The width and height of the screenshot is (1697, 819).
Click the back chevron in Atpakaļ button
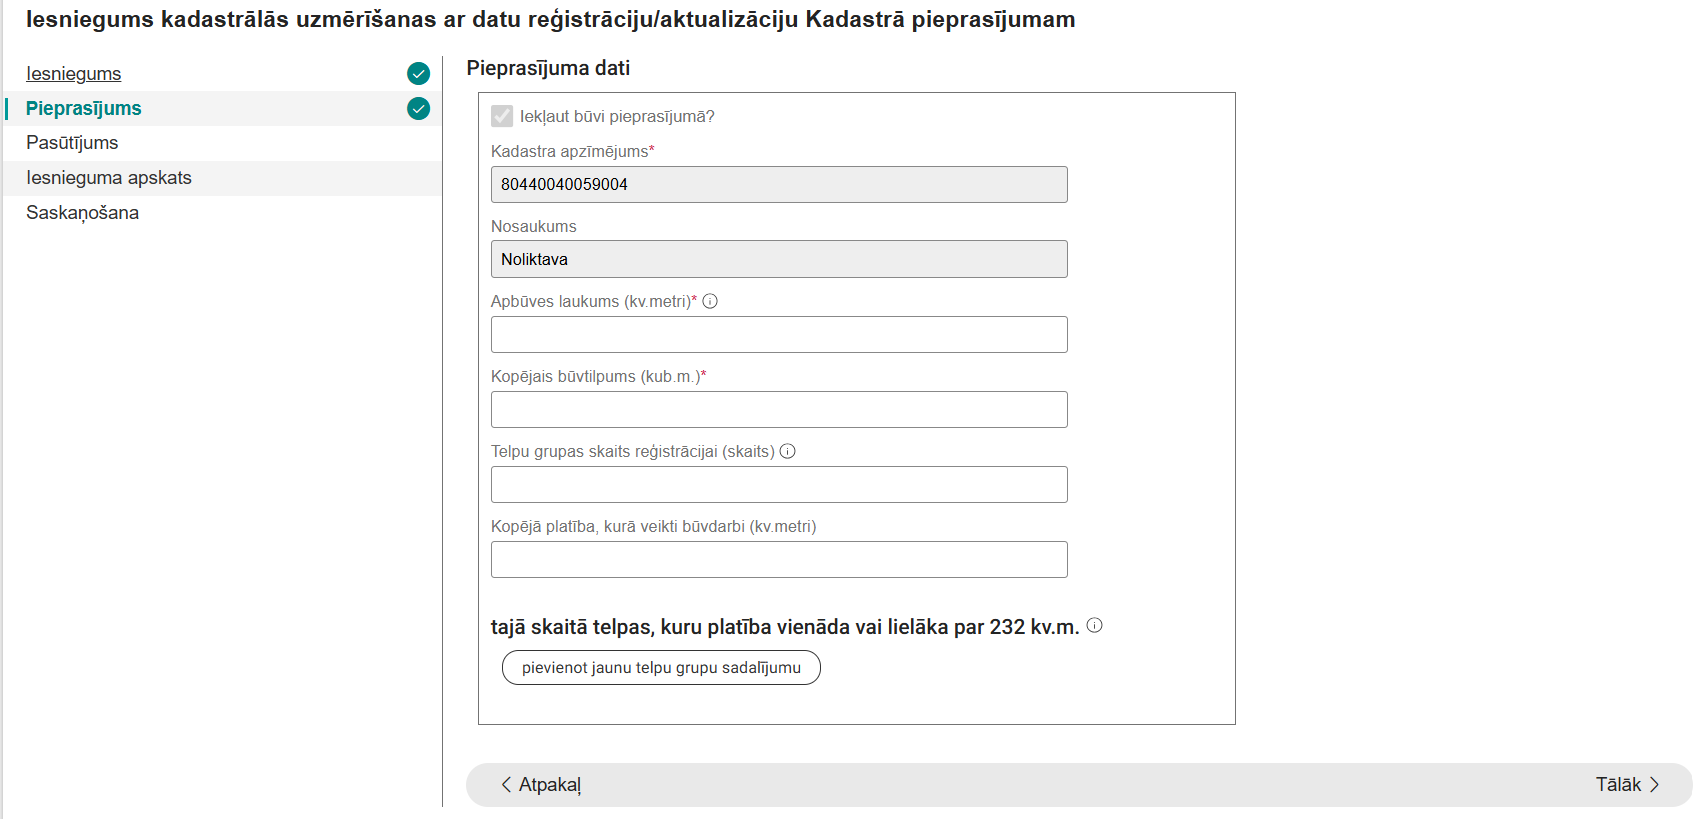point(506,785)
